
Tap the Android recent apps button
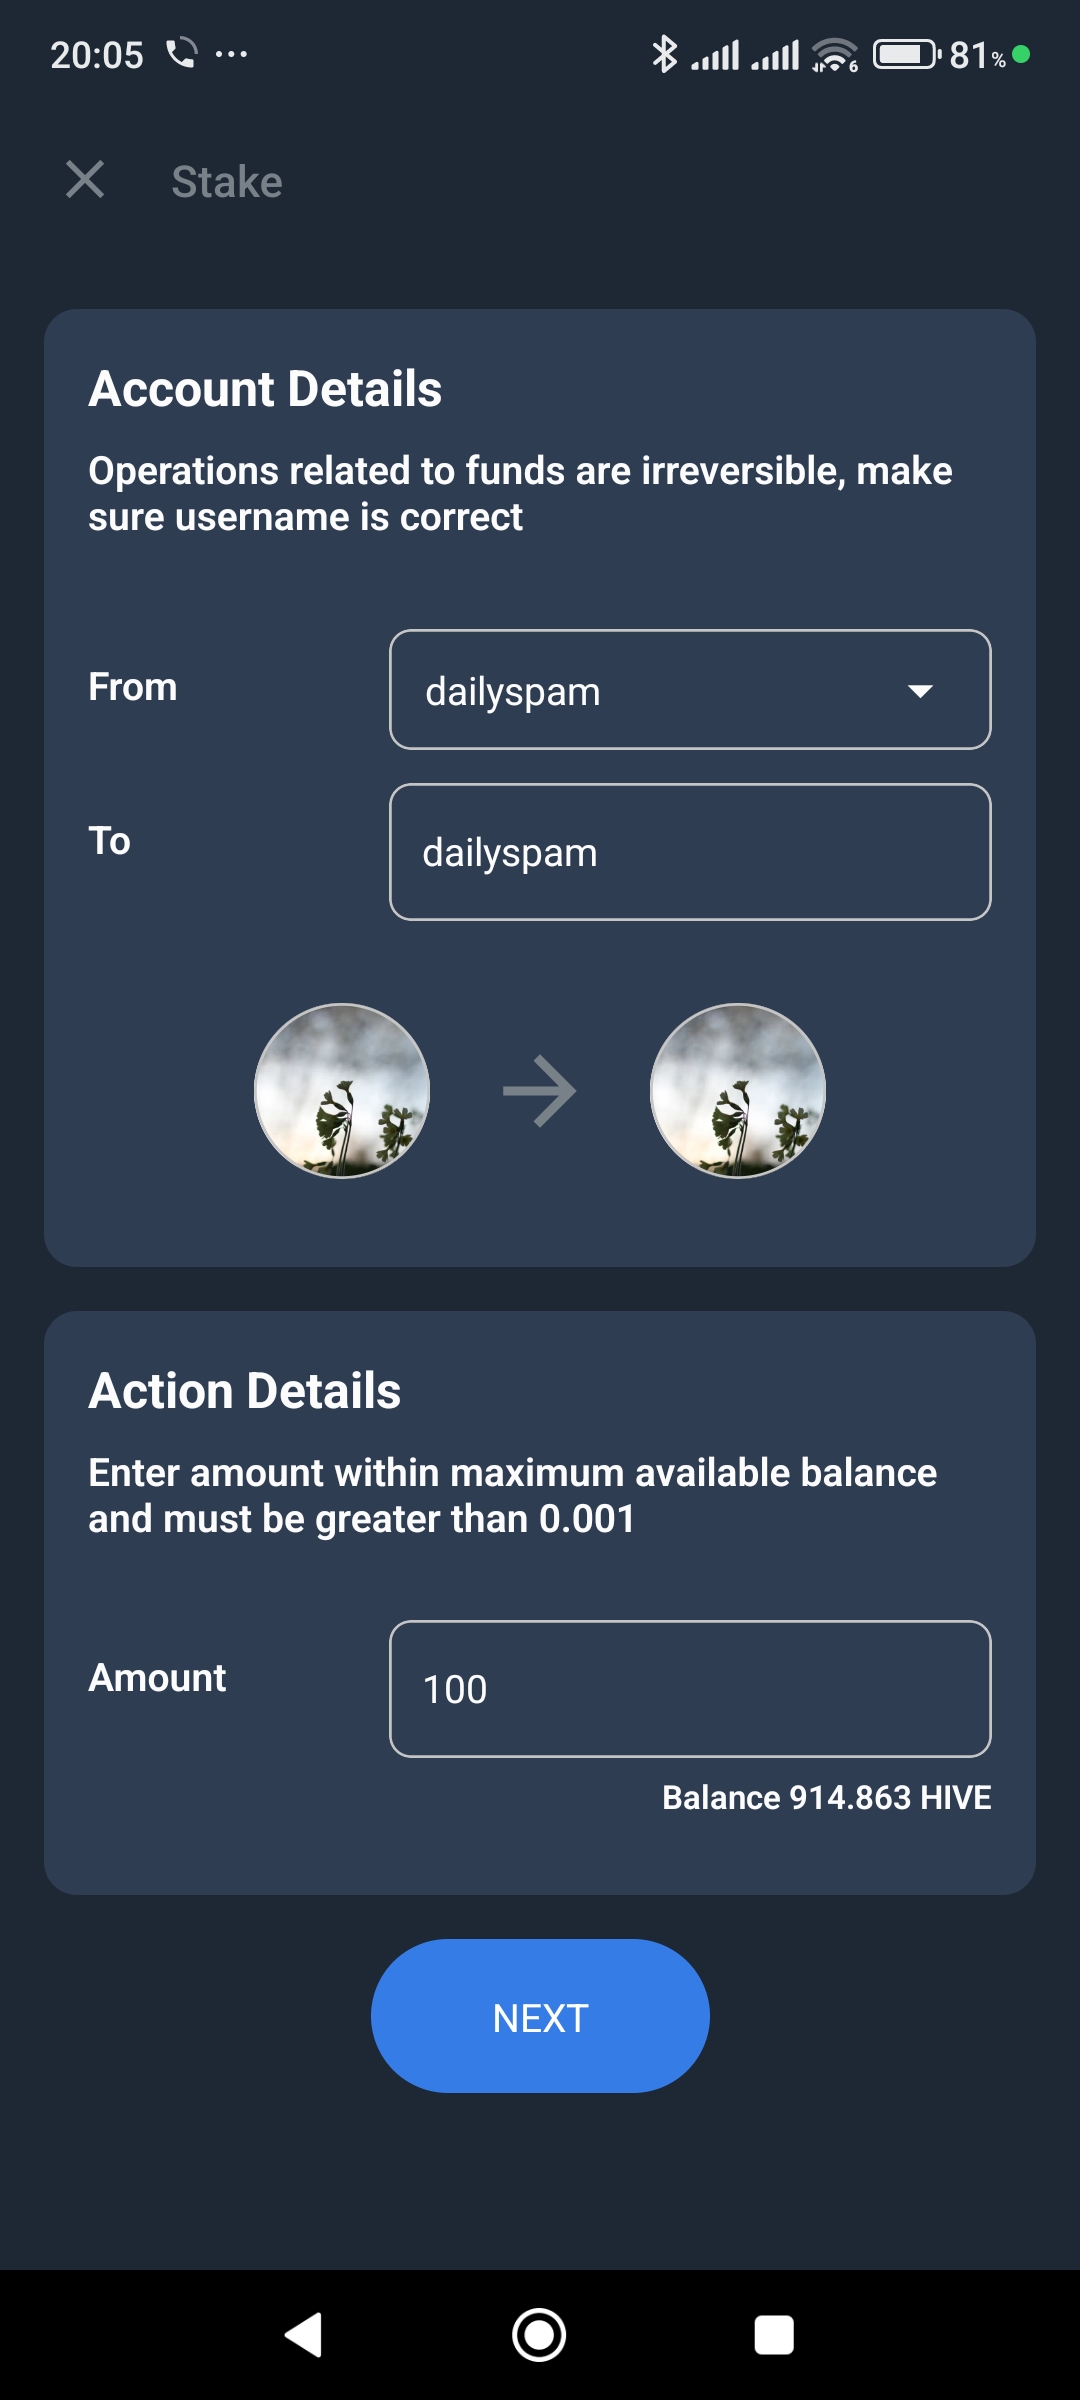[x=774, y=2335]
